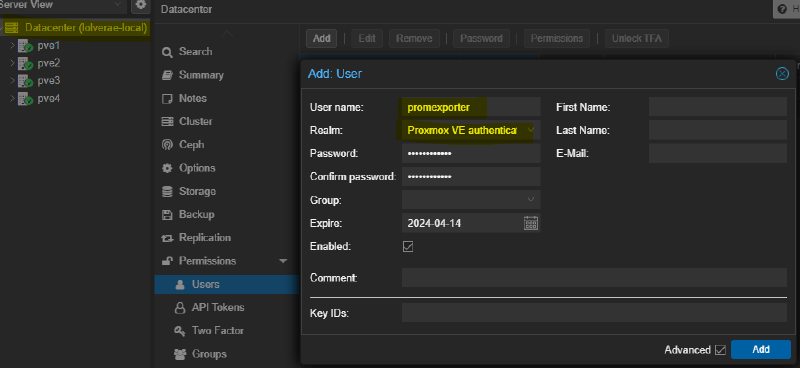Click the Comment input field
Screen dimensions: 800x368
click(594, 278)
